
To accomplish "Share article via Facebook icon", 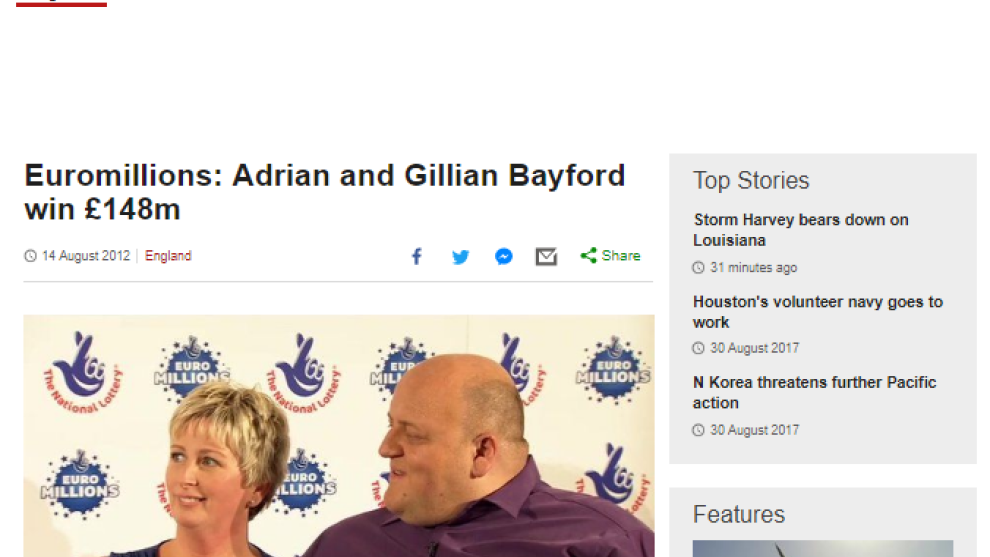I will (417, 256).
